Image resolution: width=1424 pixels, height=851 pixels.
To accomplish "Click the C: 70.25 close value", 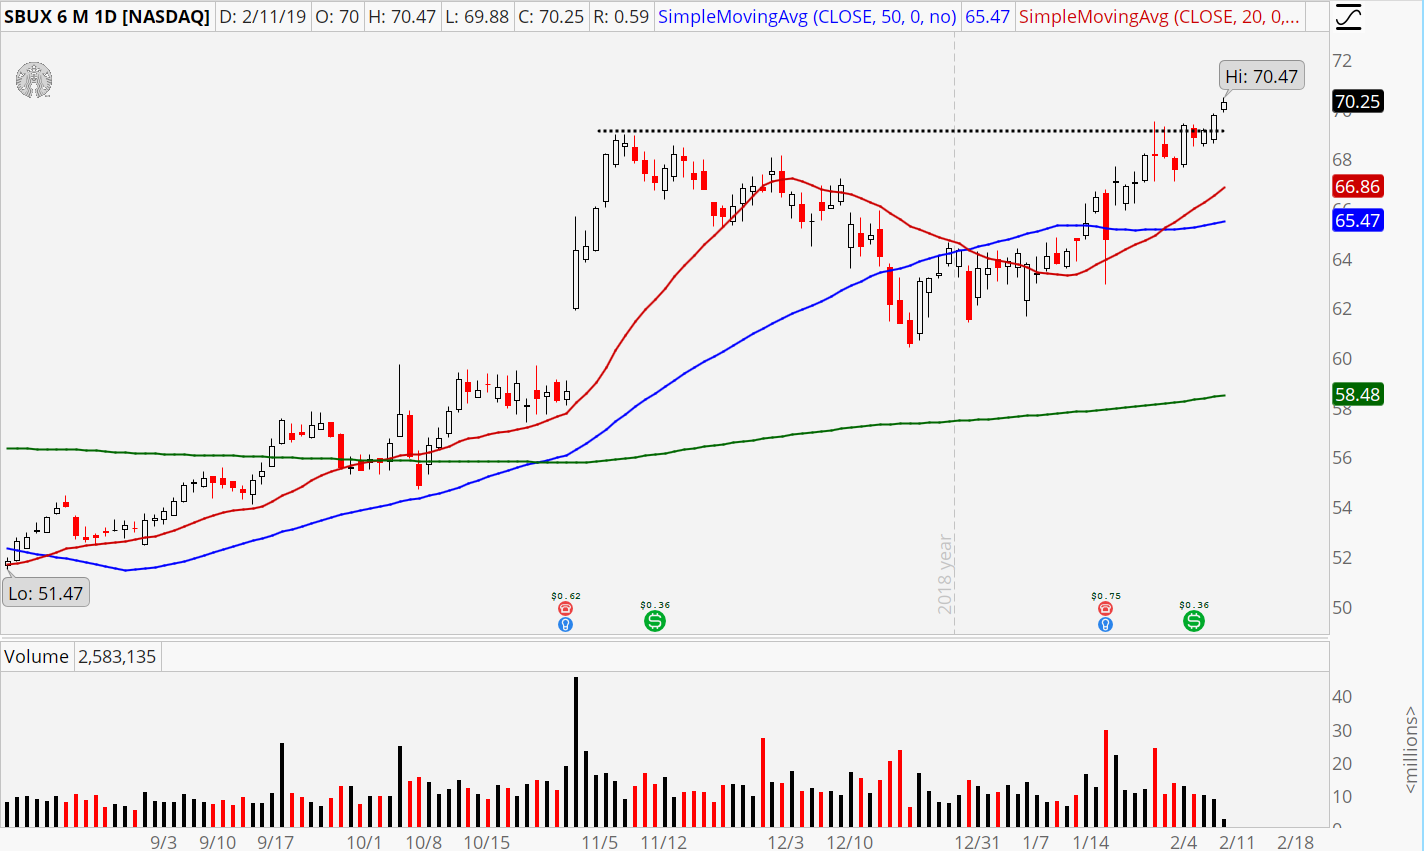I will point(551,17).
